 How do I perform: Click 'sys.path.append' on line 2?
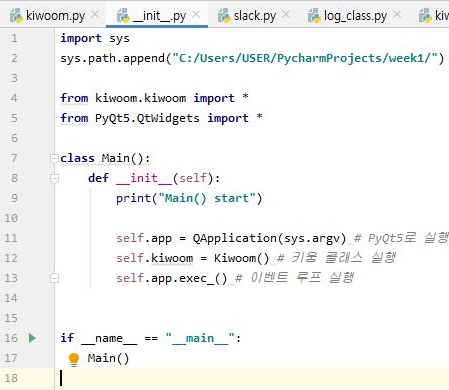pos(112,59)
